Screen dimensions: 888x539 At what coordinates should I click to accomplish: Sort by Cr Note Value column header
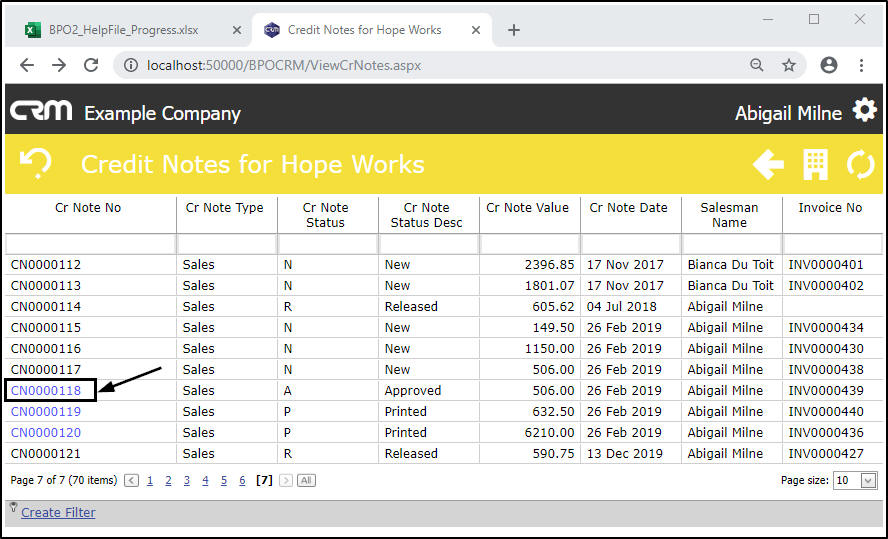pos(527,208)
